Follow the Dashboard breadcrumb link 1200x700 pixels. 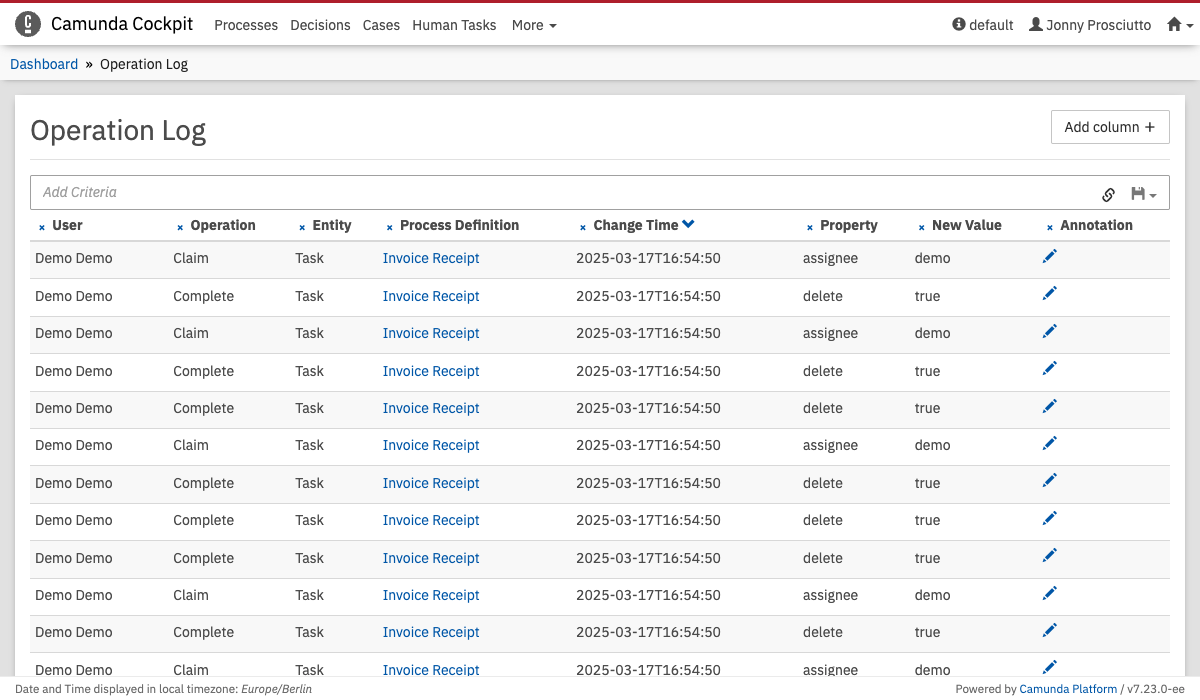click(x=44, y=64)
